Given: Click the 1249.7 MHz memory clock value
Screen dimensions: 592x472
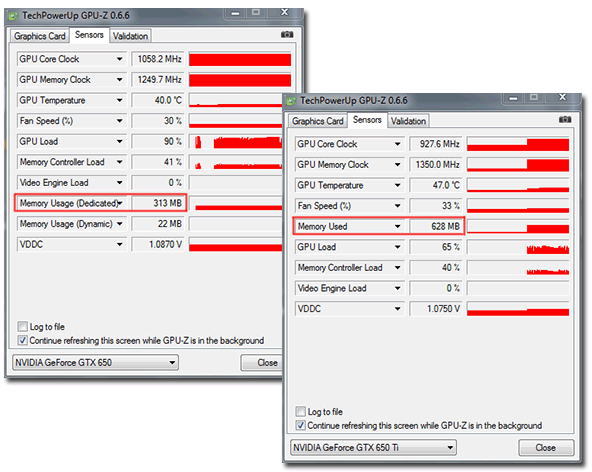Looking at the screenshot, I should 158,80.
